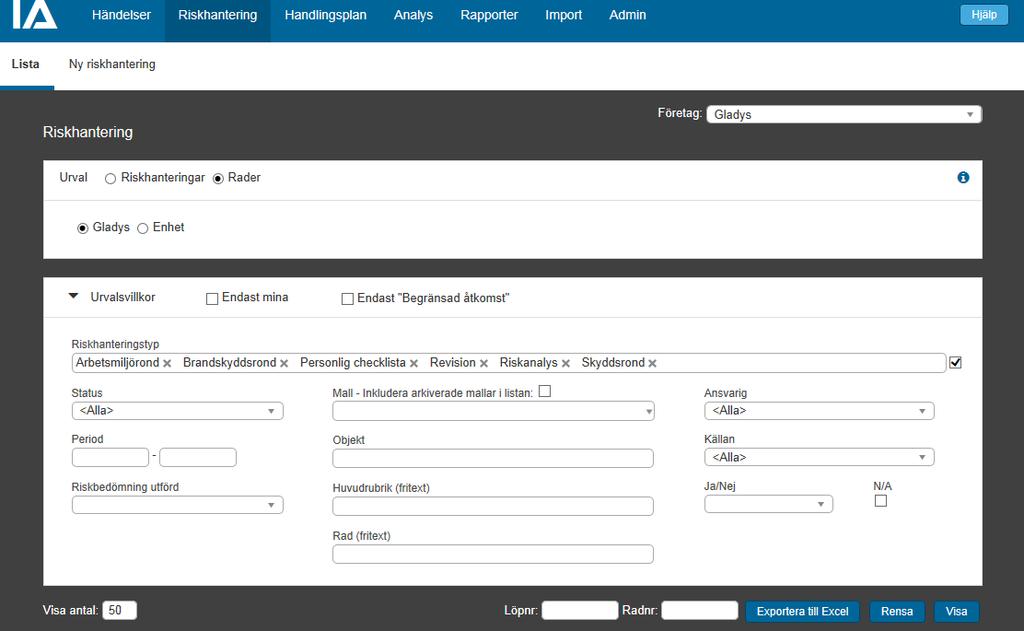The image size is (1024, 631).
Task: Click the Rensa button
Action: pyautogui.click(x=897, y=611)
